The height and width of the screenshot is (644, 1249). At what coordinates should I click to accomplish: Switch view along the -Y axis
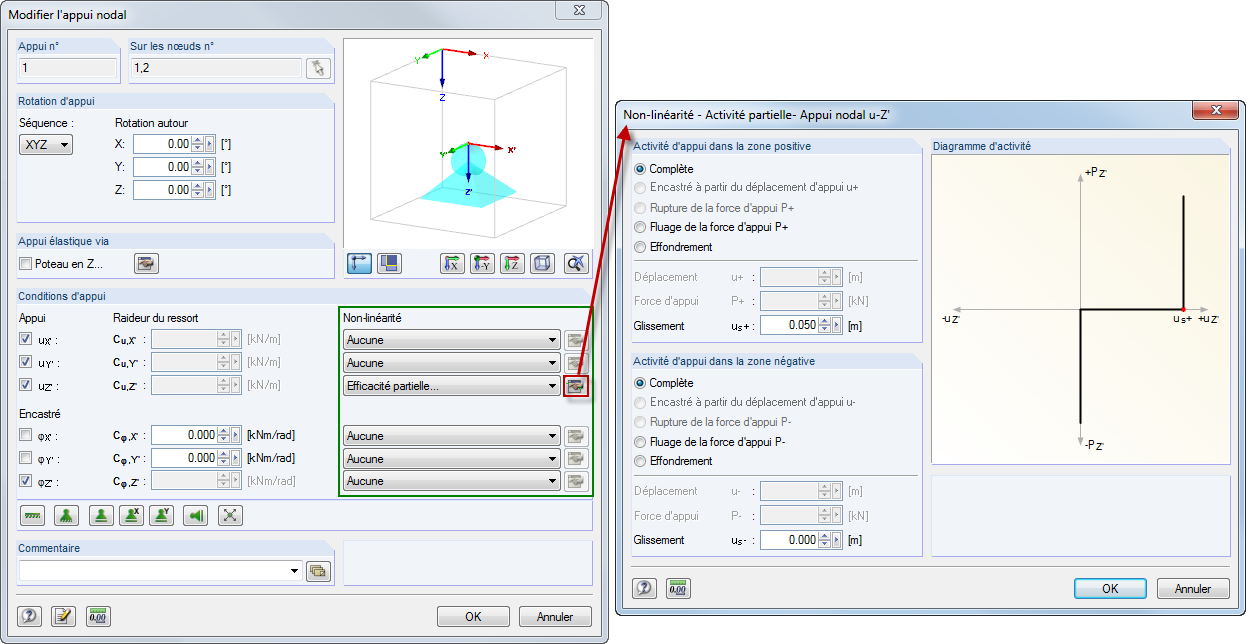pyautogui.click(x=481, y=262)
